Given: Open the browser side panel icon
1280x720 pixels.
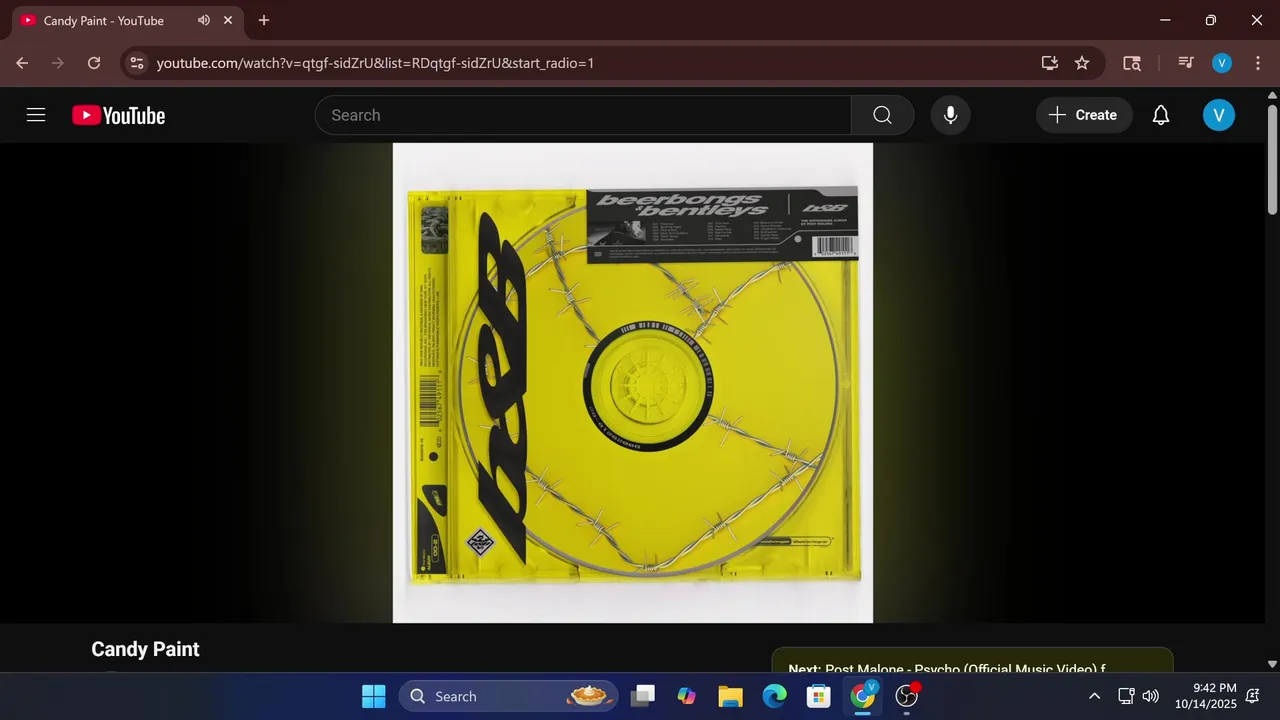Looking at the screenshot, I should point(1132,63).
